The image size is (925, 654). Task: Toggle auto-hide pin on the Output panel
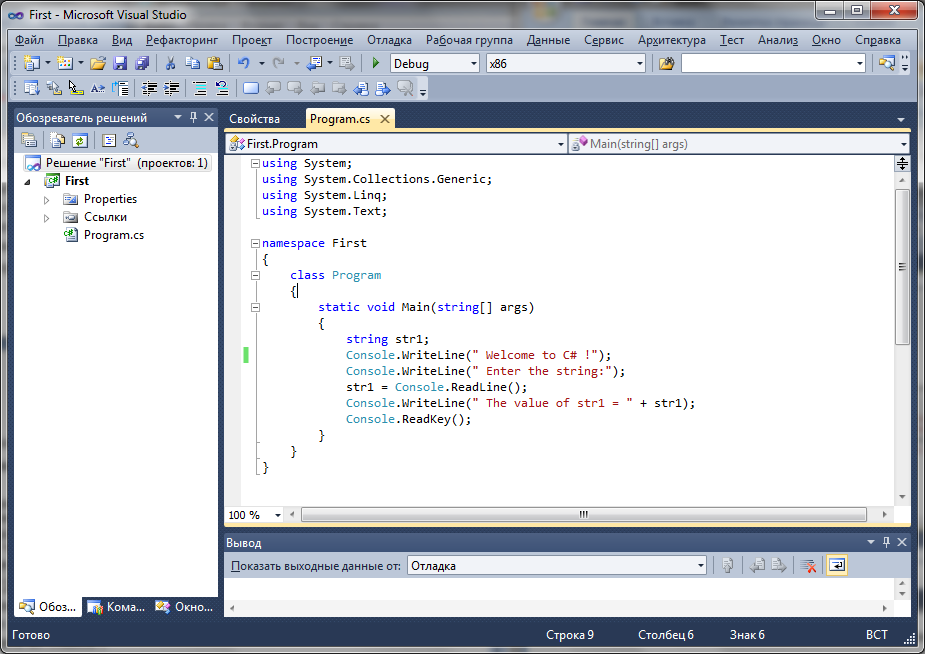[x=886, y=542]
